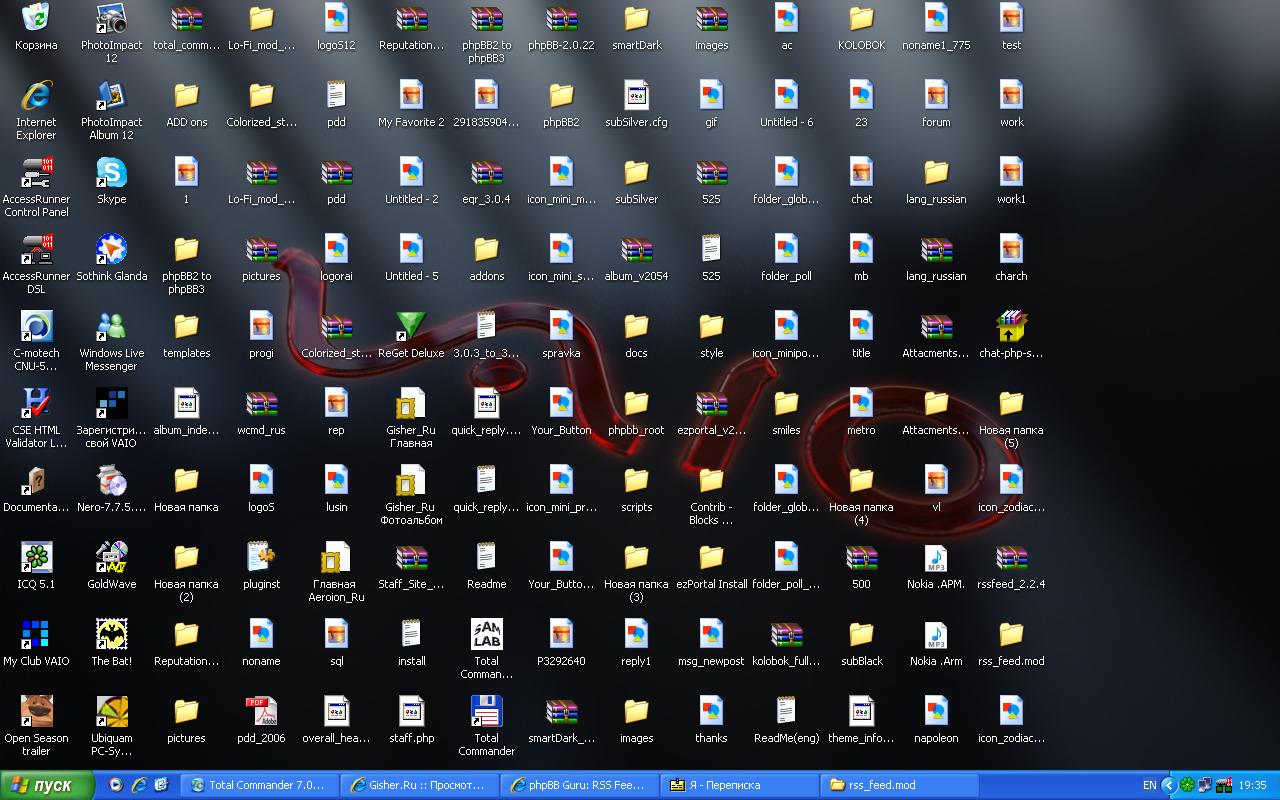Viewport: 1280px width, 800px height.
Task: Open the Skype desktop shortcut
Action: [111, 174]
